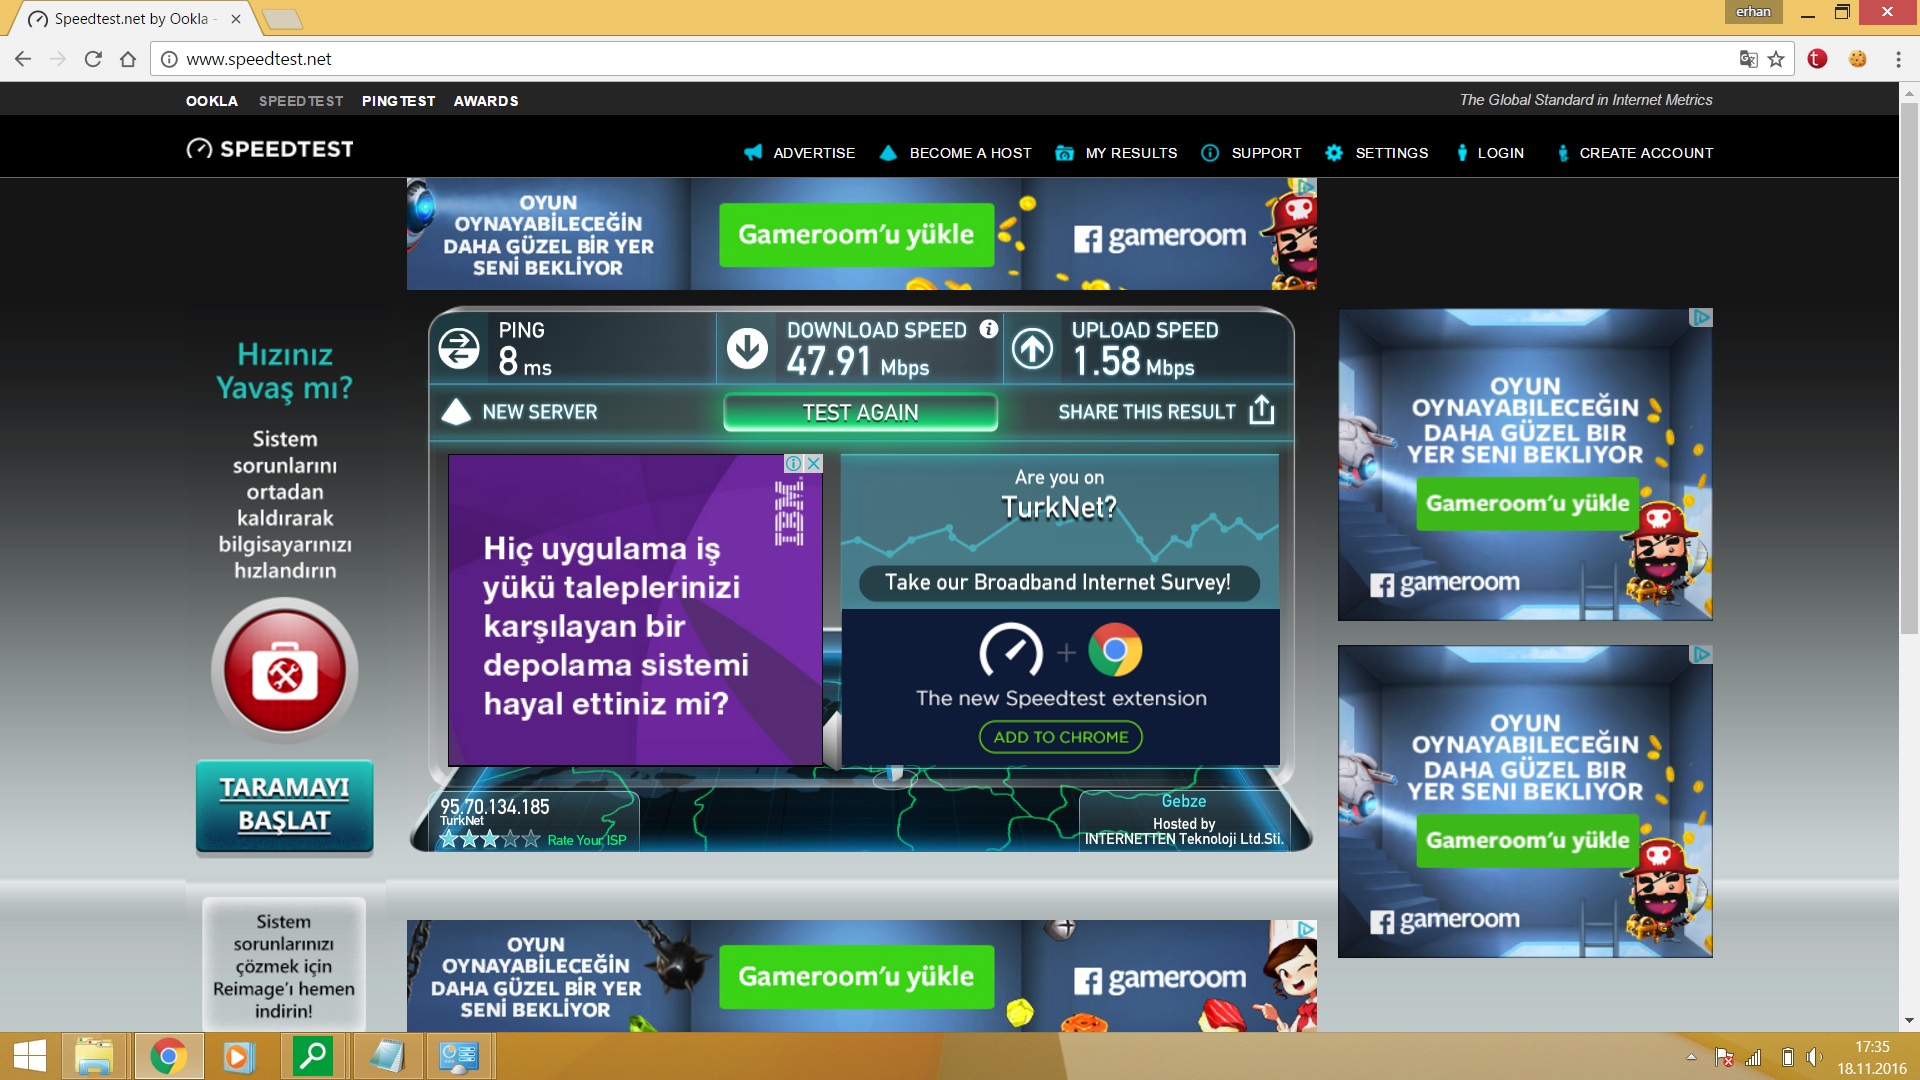Click Rate Your ISP link
Screen dimensions: 1920x1080
tap(587, 840)
